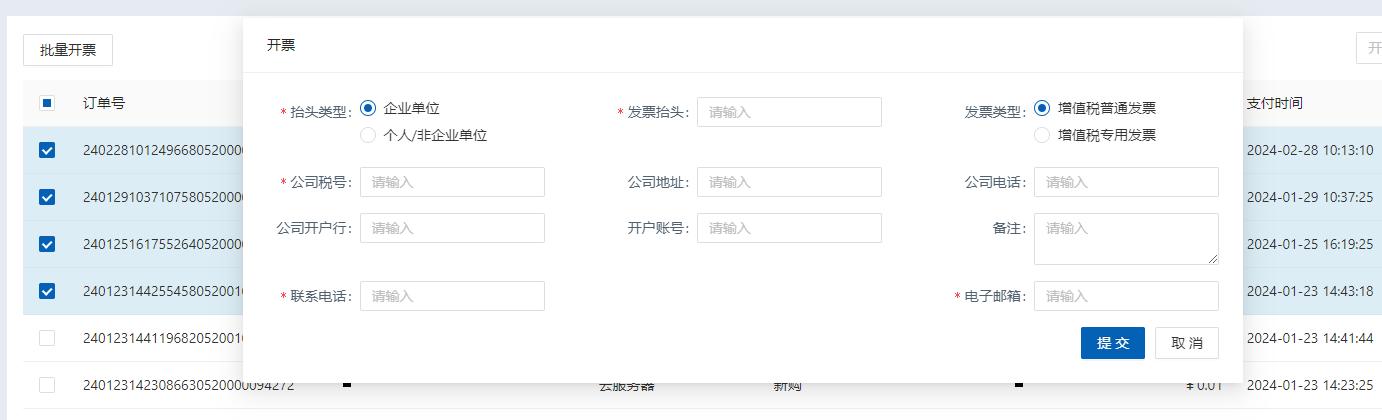Click inside the 备注 textarea
Image resolution: width=1382 pixels, height=420 pixels.
point(1126,239)
